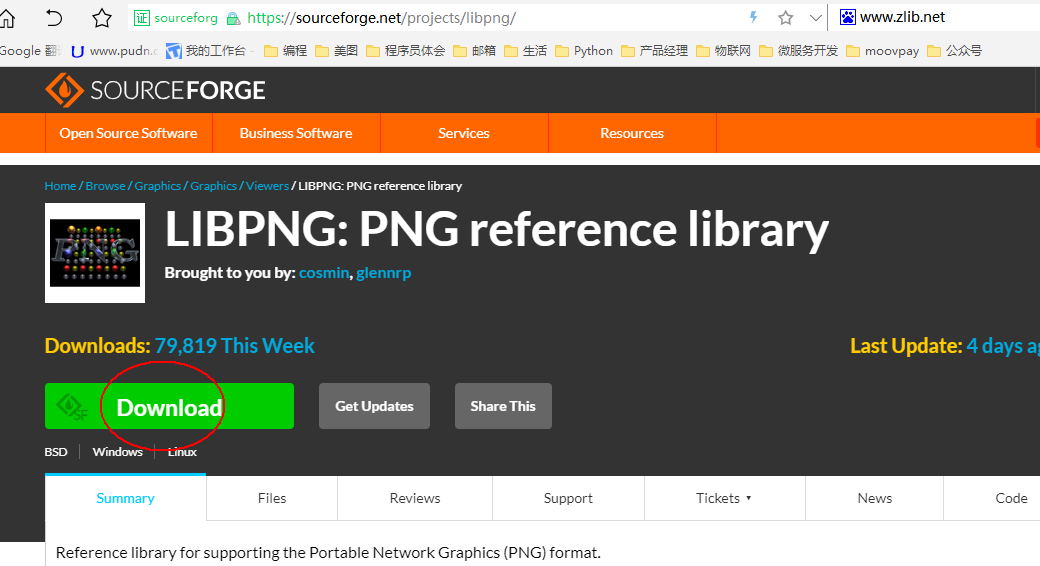
Task: Open the 物联网 bookmark folder
Action: tap(723, 51)
